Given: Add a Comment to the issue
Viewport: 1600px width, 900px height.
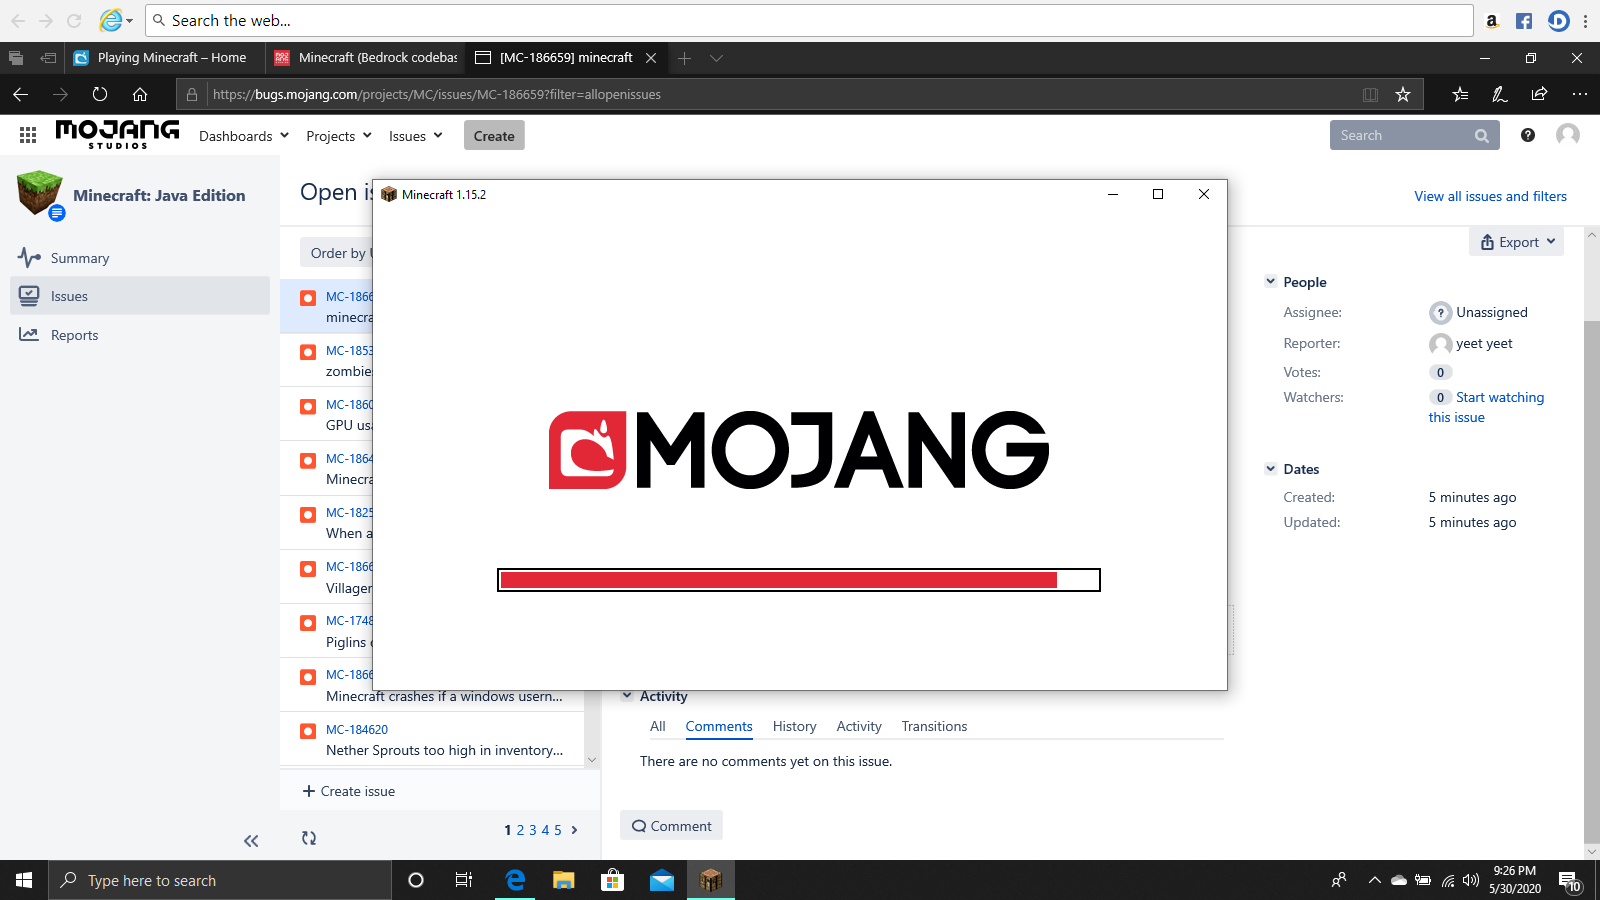Looking at the screenshot, I should point(671,826).
